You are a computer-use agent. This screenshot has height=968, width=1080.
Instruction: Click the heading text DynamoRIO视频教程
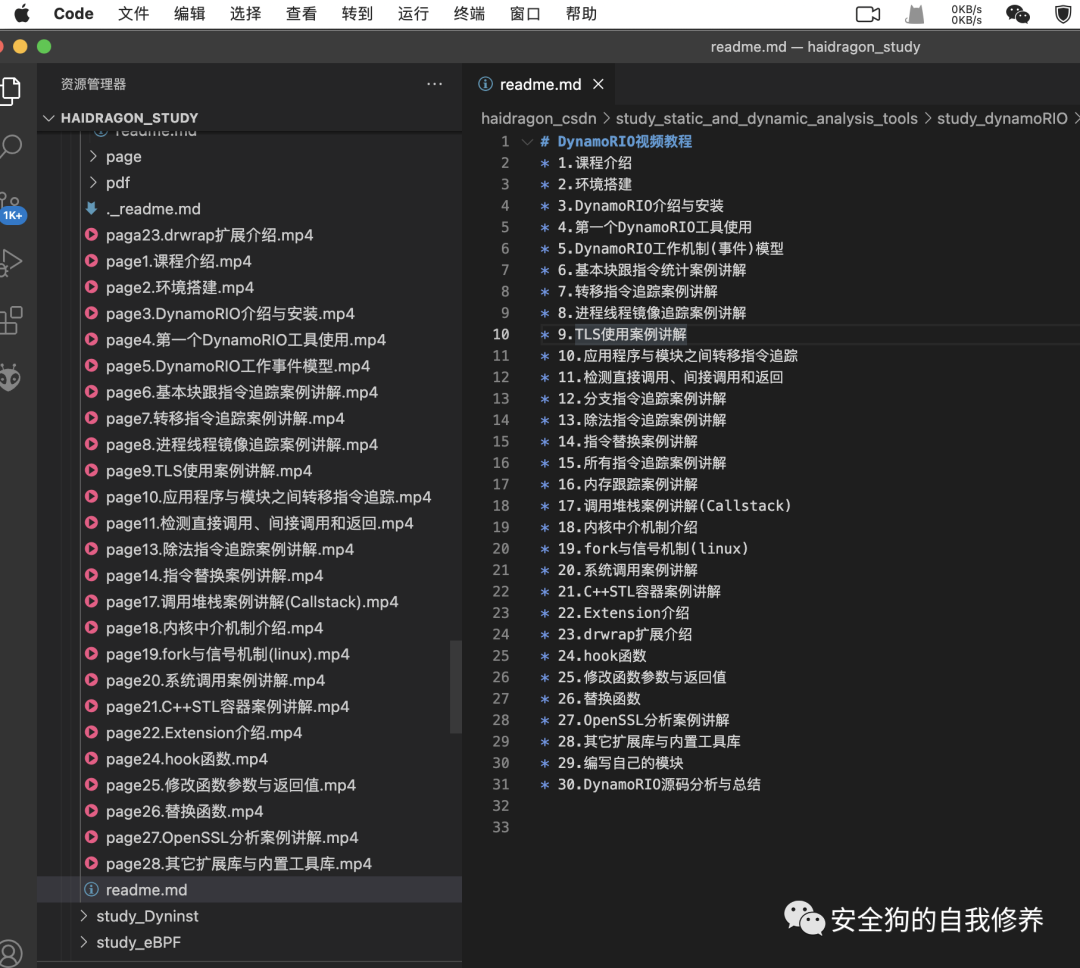[624, 141]
